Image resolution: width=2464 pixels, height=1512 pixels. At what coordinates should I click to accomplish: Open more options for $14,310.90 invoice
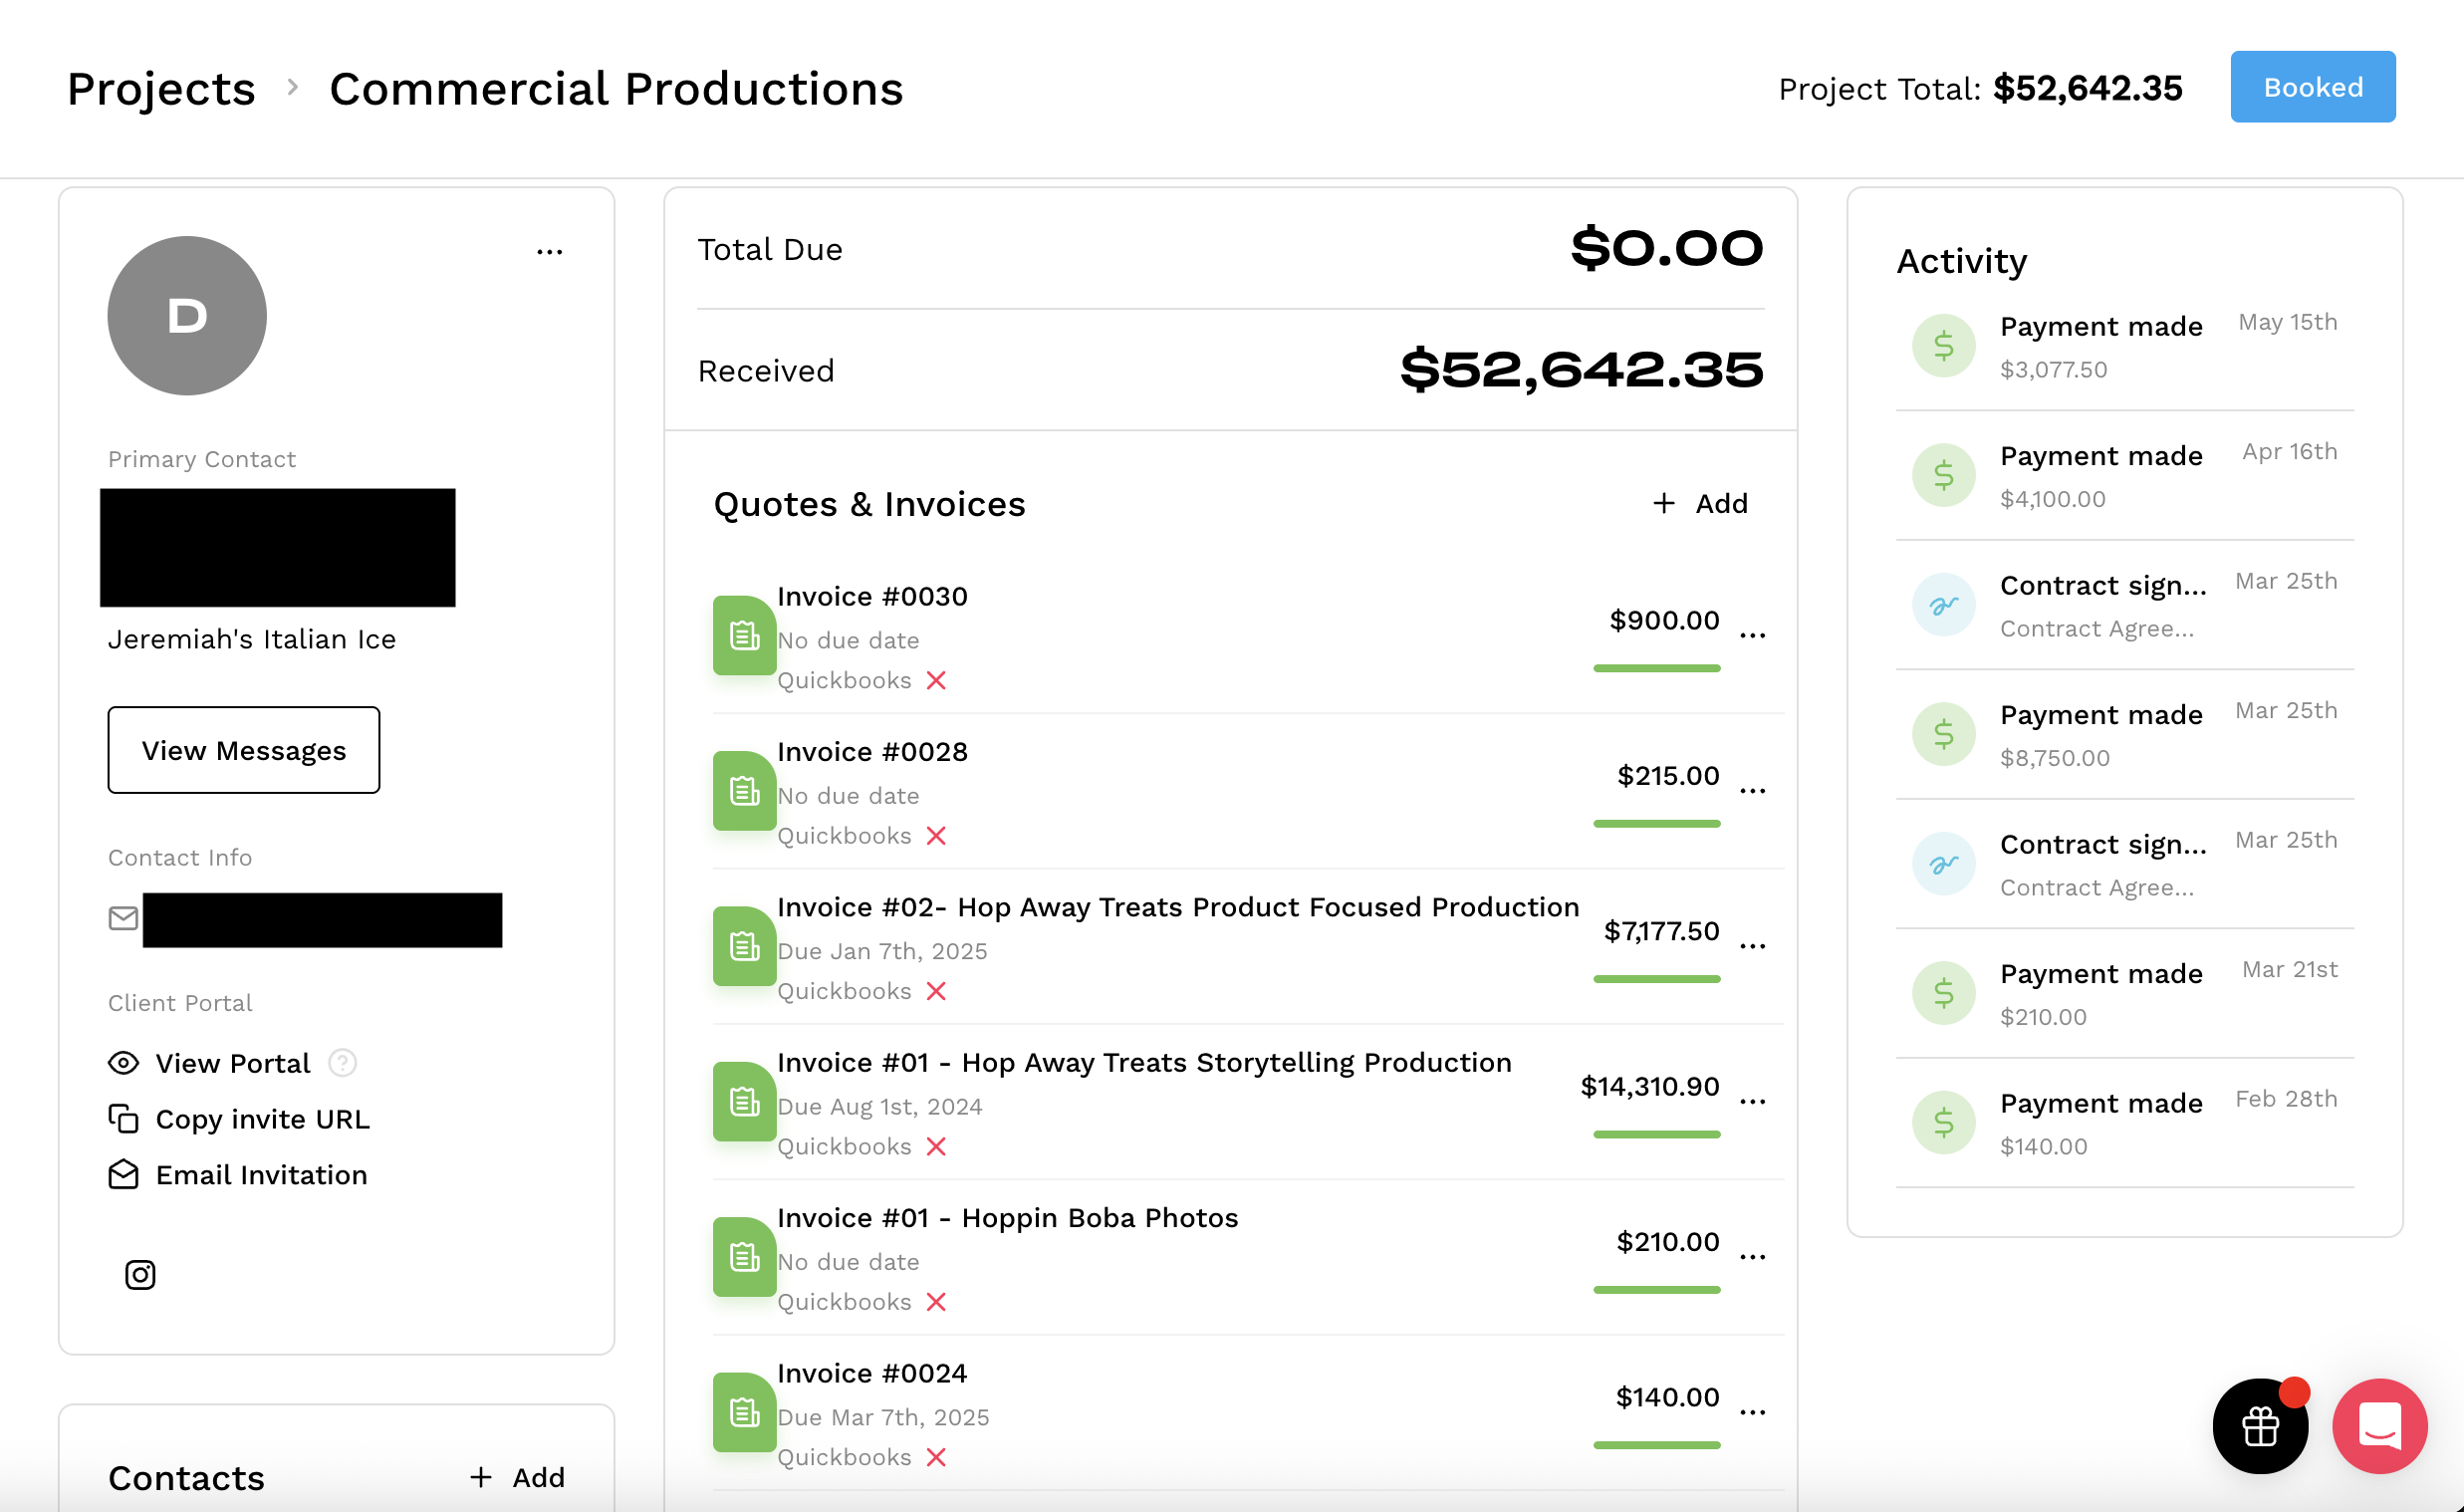click(1752, 1102)
